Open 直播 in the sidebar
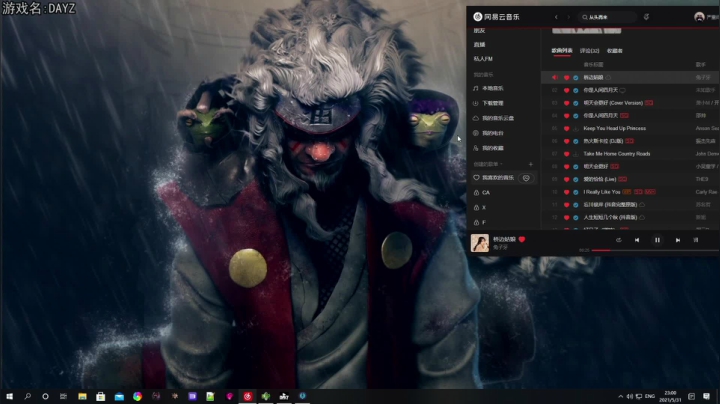 point(479,45)
